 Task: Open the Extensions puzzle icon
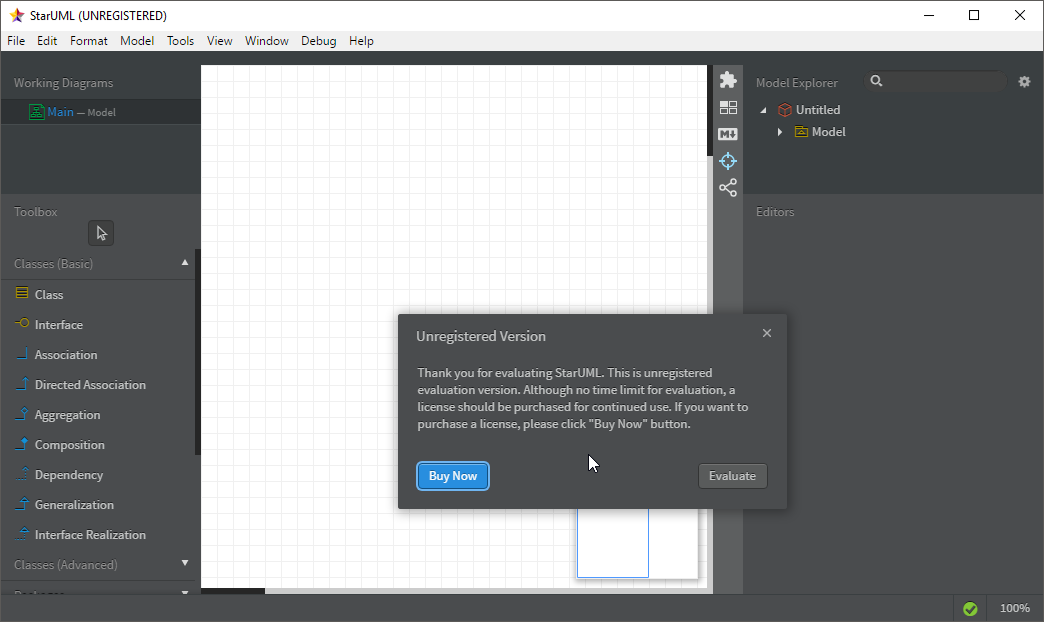(x=728, y=80)
